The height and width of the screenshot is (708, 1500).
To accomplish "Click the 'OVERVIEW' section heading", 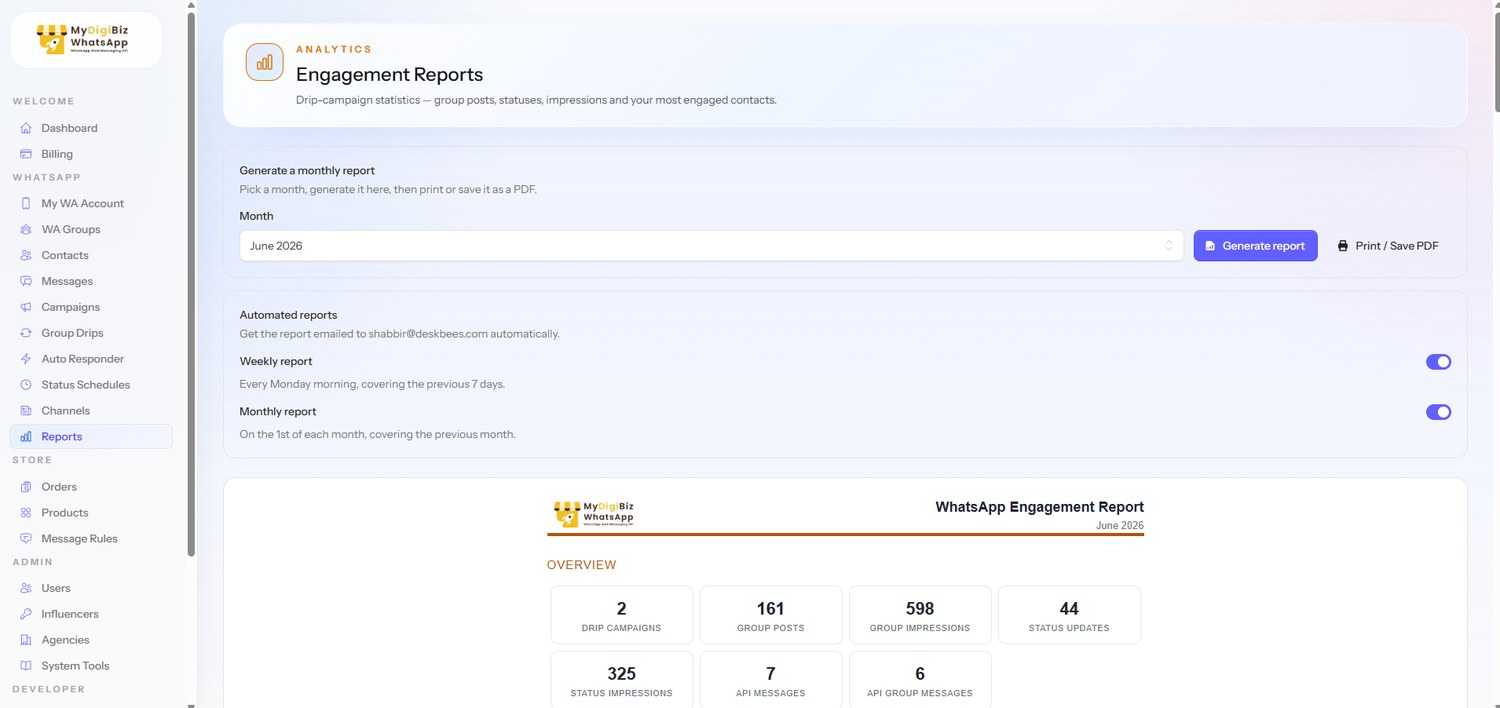I will click(x=581, y=565).
